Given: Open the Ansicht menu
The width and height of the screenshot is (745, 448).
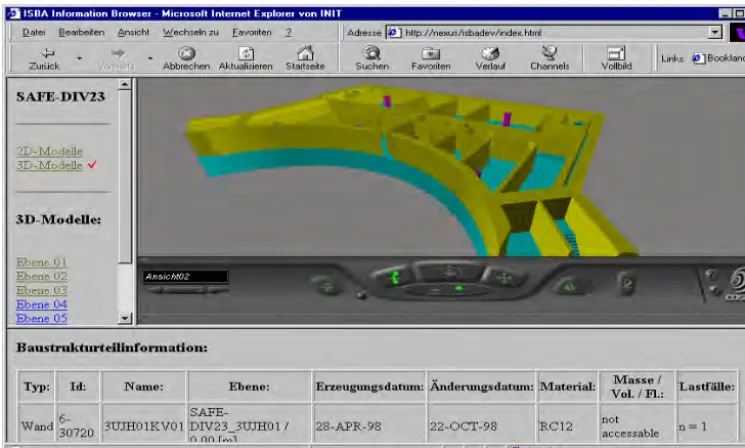Looking at the screenshot, I should point(134,32).
